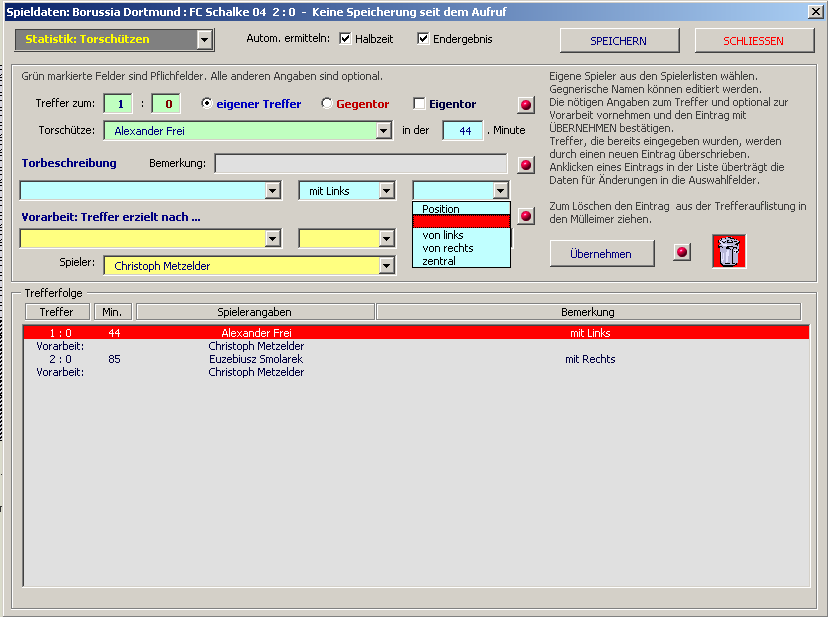This screenshot has height=617, width=828.
Task: Toggle the Halbzeit checkbox
Action: [345, 39]
